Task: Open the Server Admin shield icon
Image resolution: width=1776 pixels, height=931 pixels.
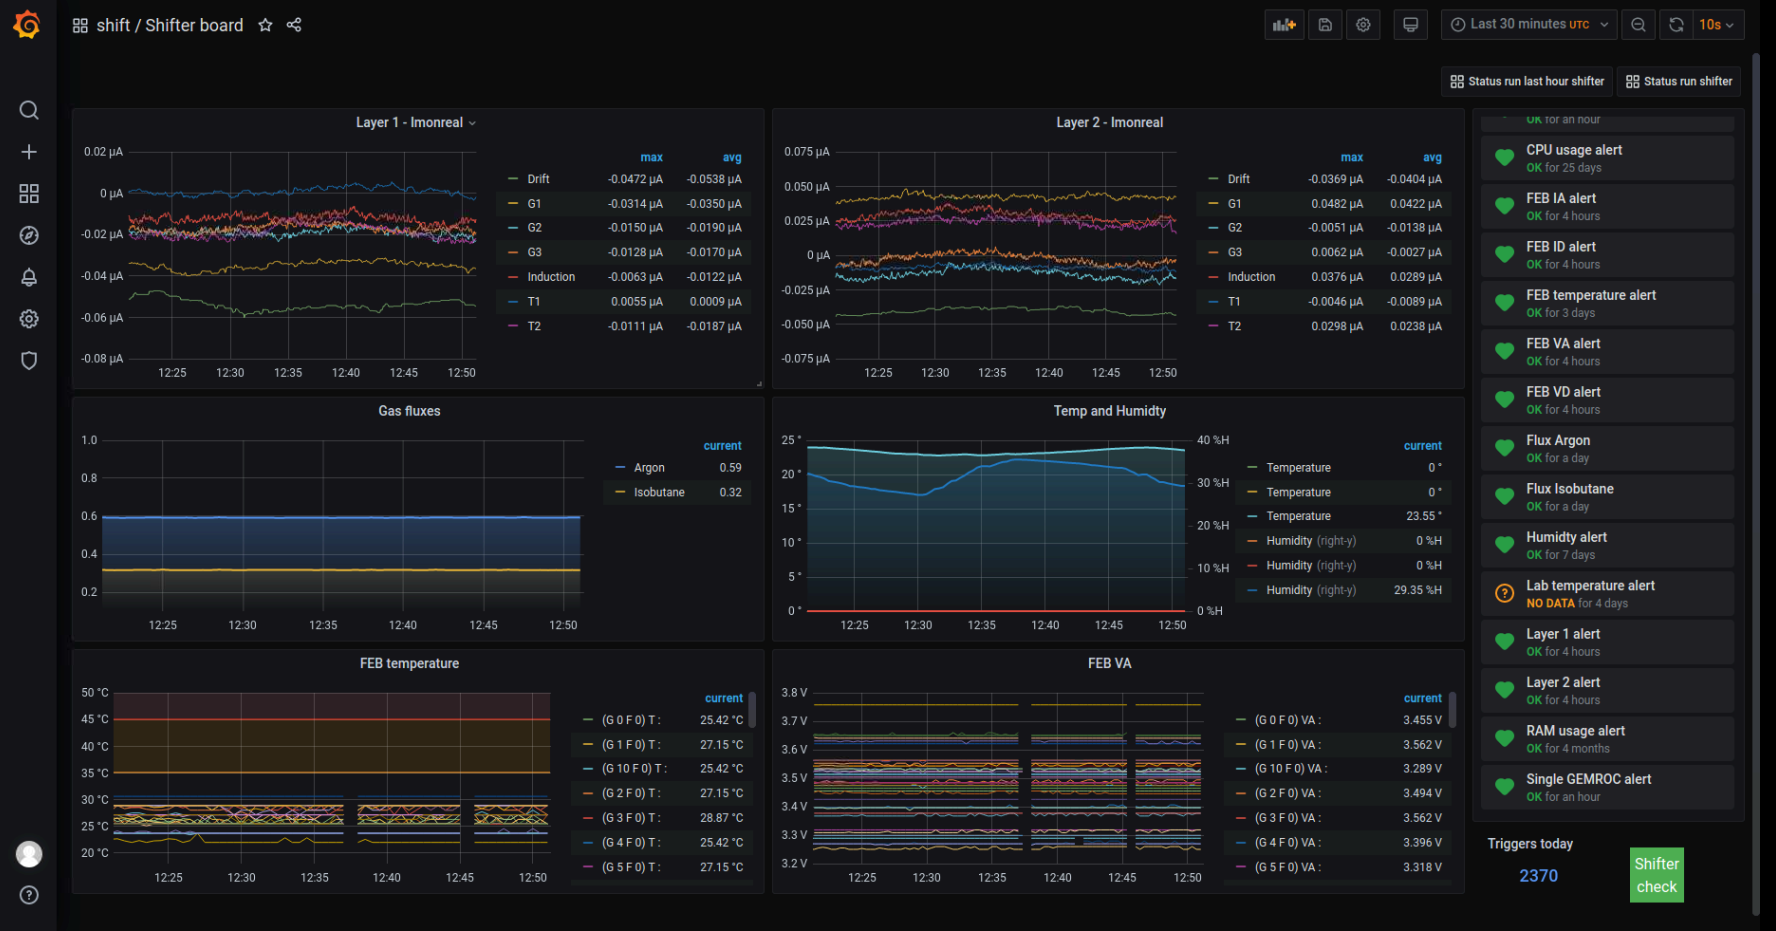Action: click(x=29, y=360)
